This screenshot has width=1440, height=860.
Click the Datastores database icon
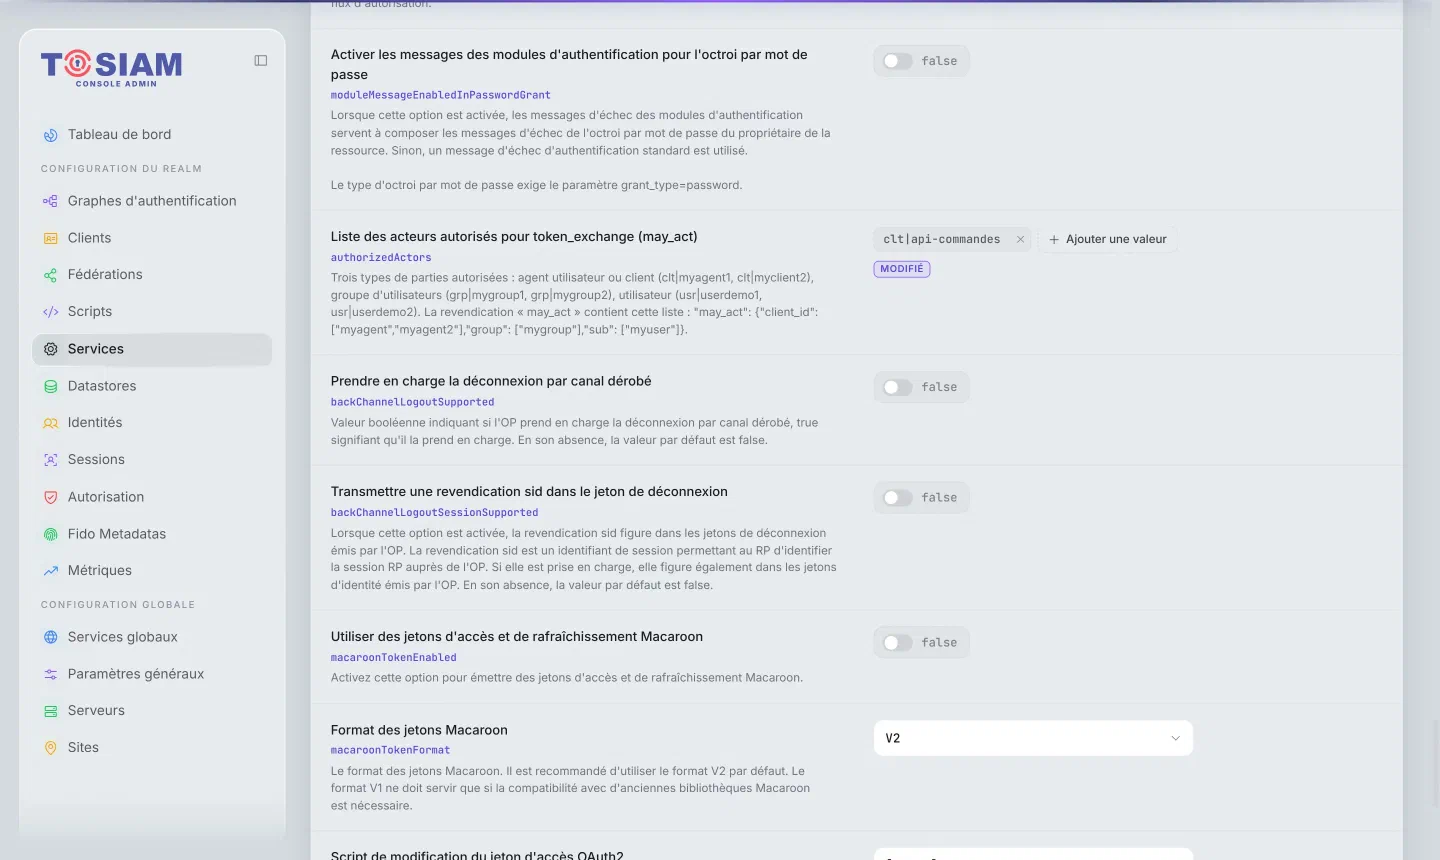50,386
